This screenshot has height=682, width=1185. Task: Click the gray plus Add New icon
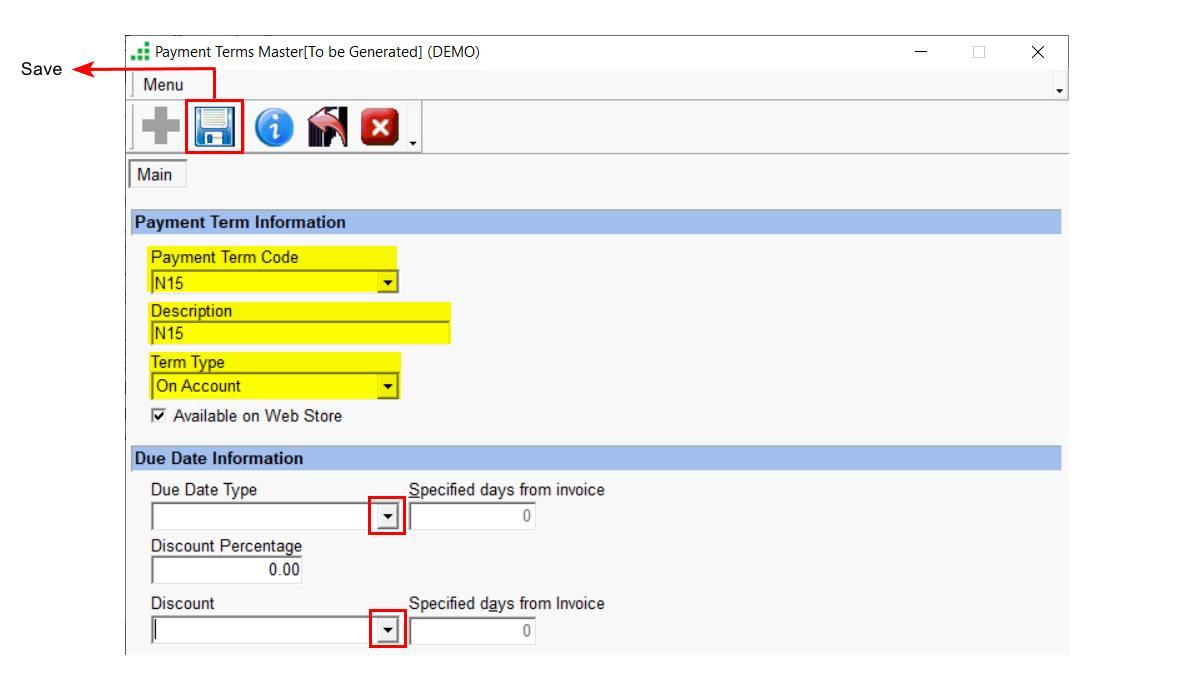coord(161,127)
